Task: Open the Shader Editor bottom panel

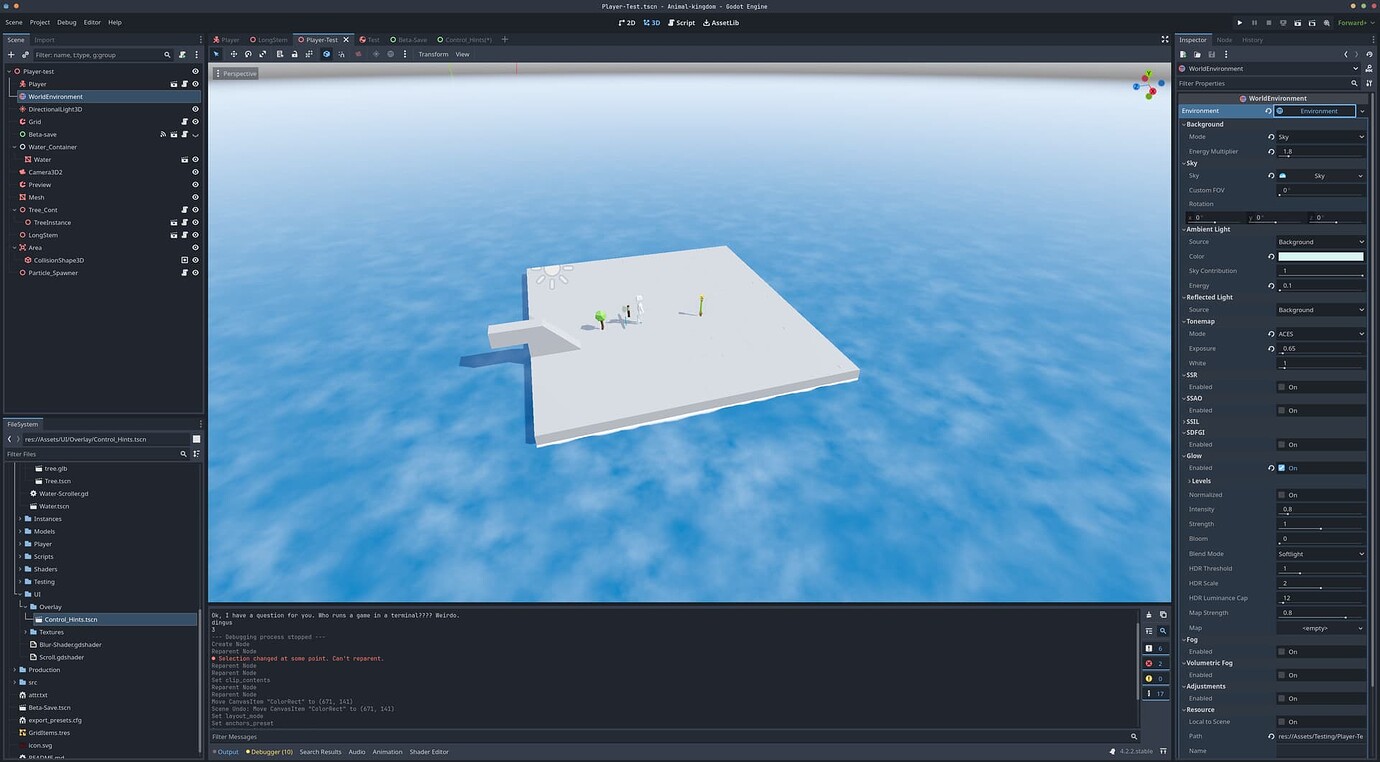Action: (429, 752)
